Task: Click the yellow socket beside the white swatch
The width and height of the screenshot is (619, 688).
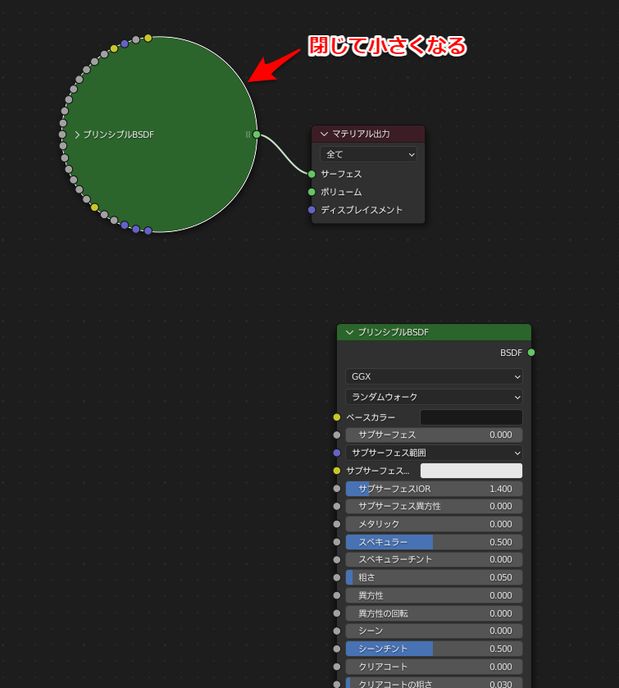Action: (x=336, y=471)
